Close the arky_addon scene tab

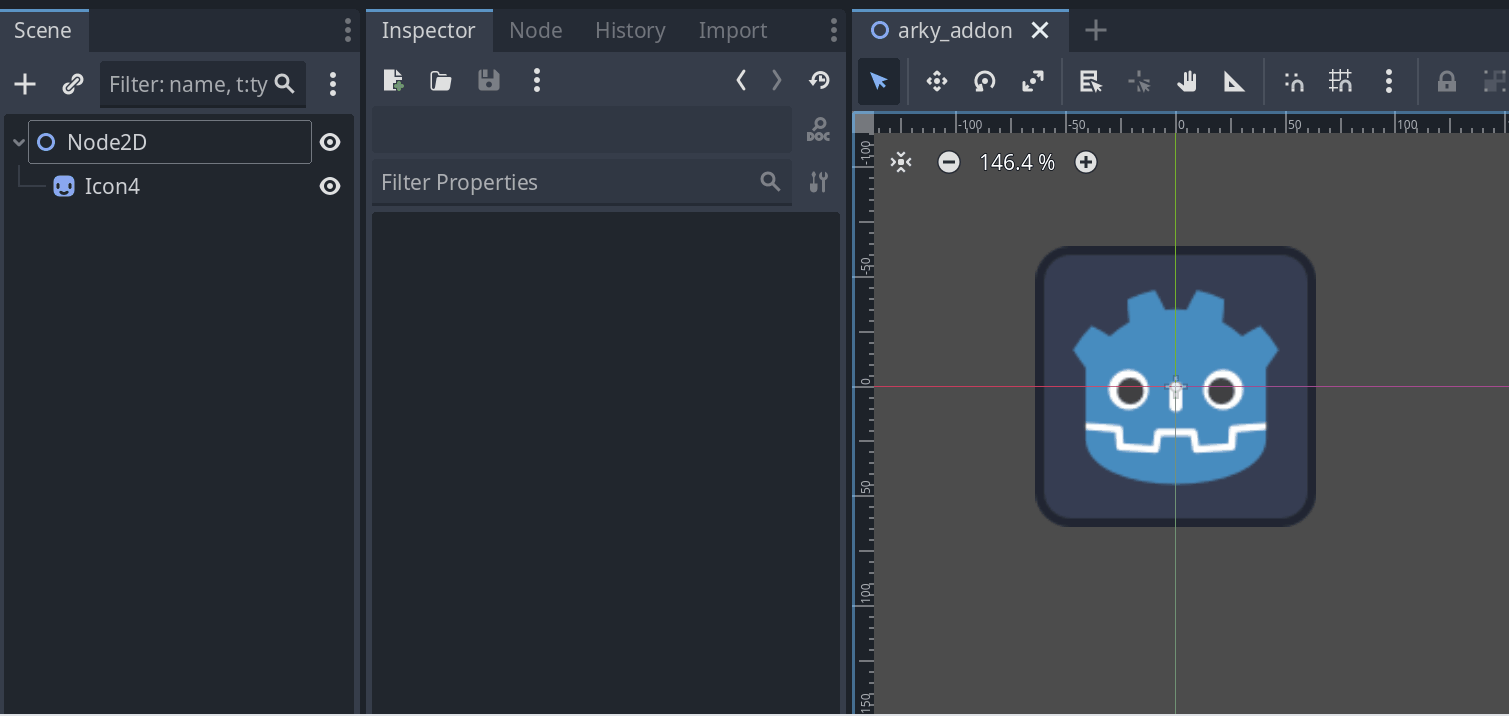point(1040,30)
